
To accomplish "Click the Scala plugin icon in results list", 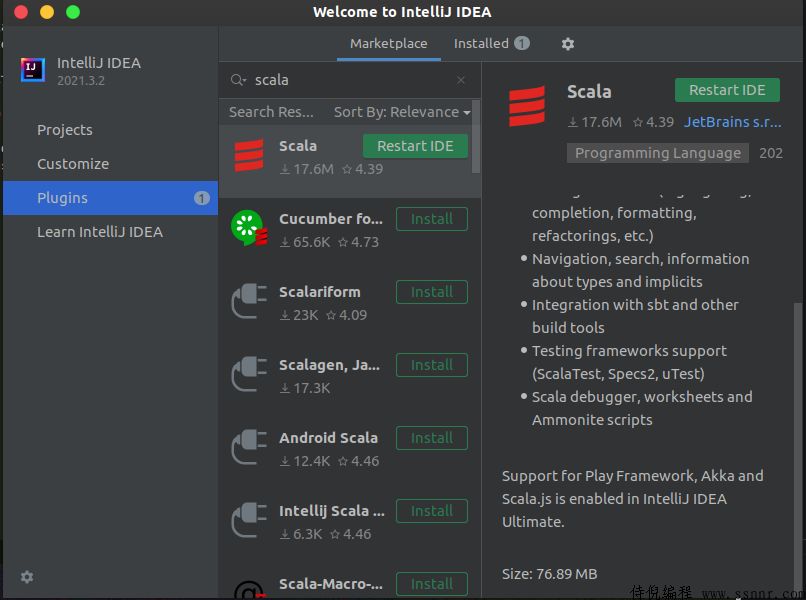I will tap(249, 155).
